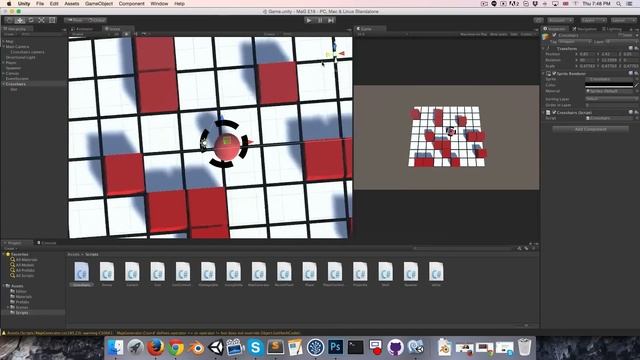
Task: Click the Play button
Action: pyautogui.click(x=309, y=20)
